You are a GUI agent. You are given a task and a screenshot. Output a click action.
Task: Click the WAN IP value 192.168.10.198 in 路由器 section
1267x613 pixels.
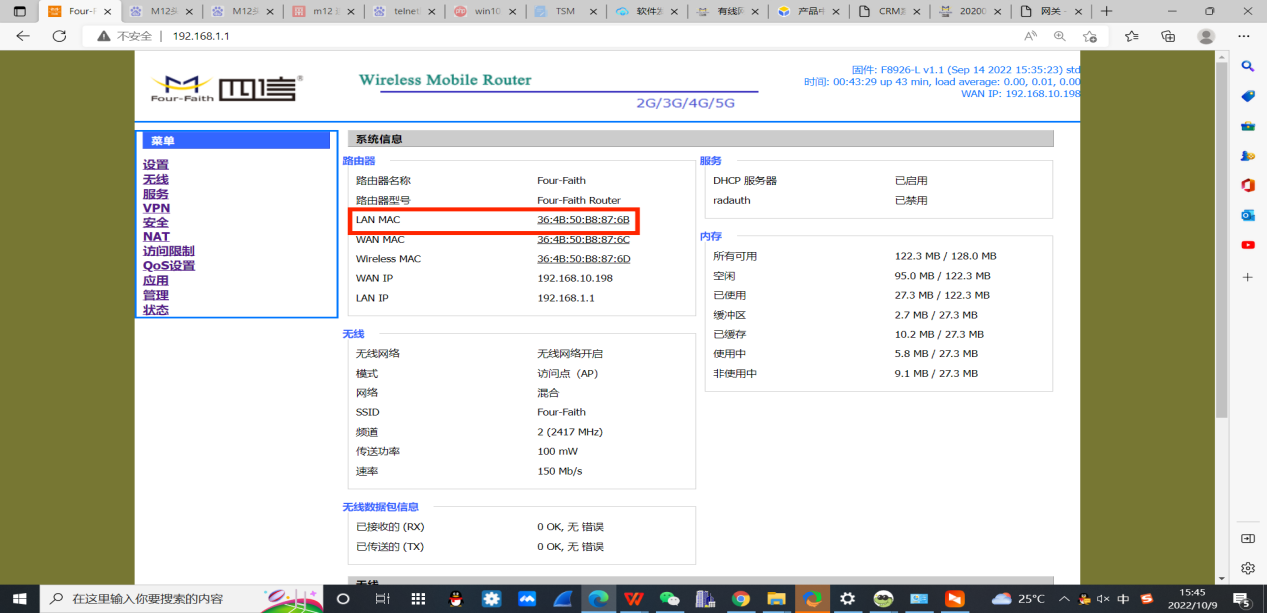575,278
